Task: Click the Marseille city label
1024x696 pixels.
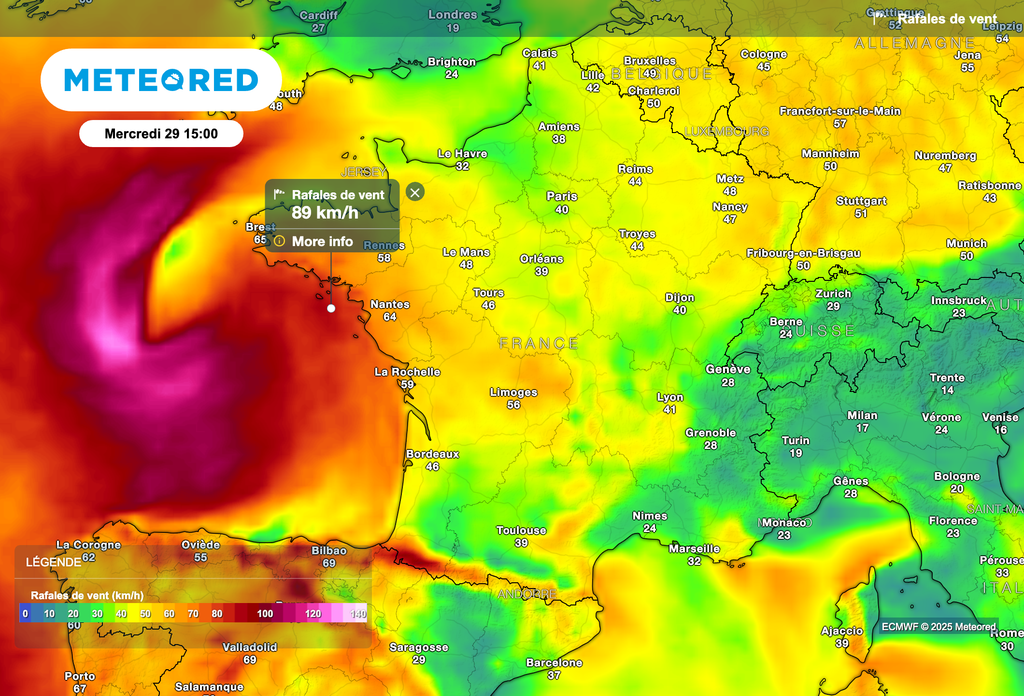Action: pyautogui.click(x=694, y=548)
